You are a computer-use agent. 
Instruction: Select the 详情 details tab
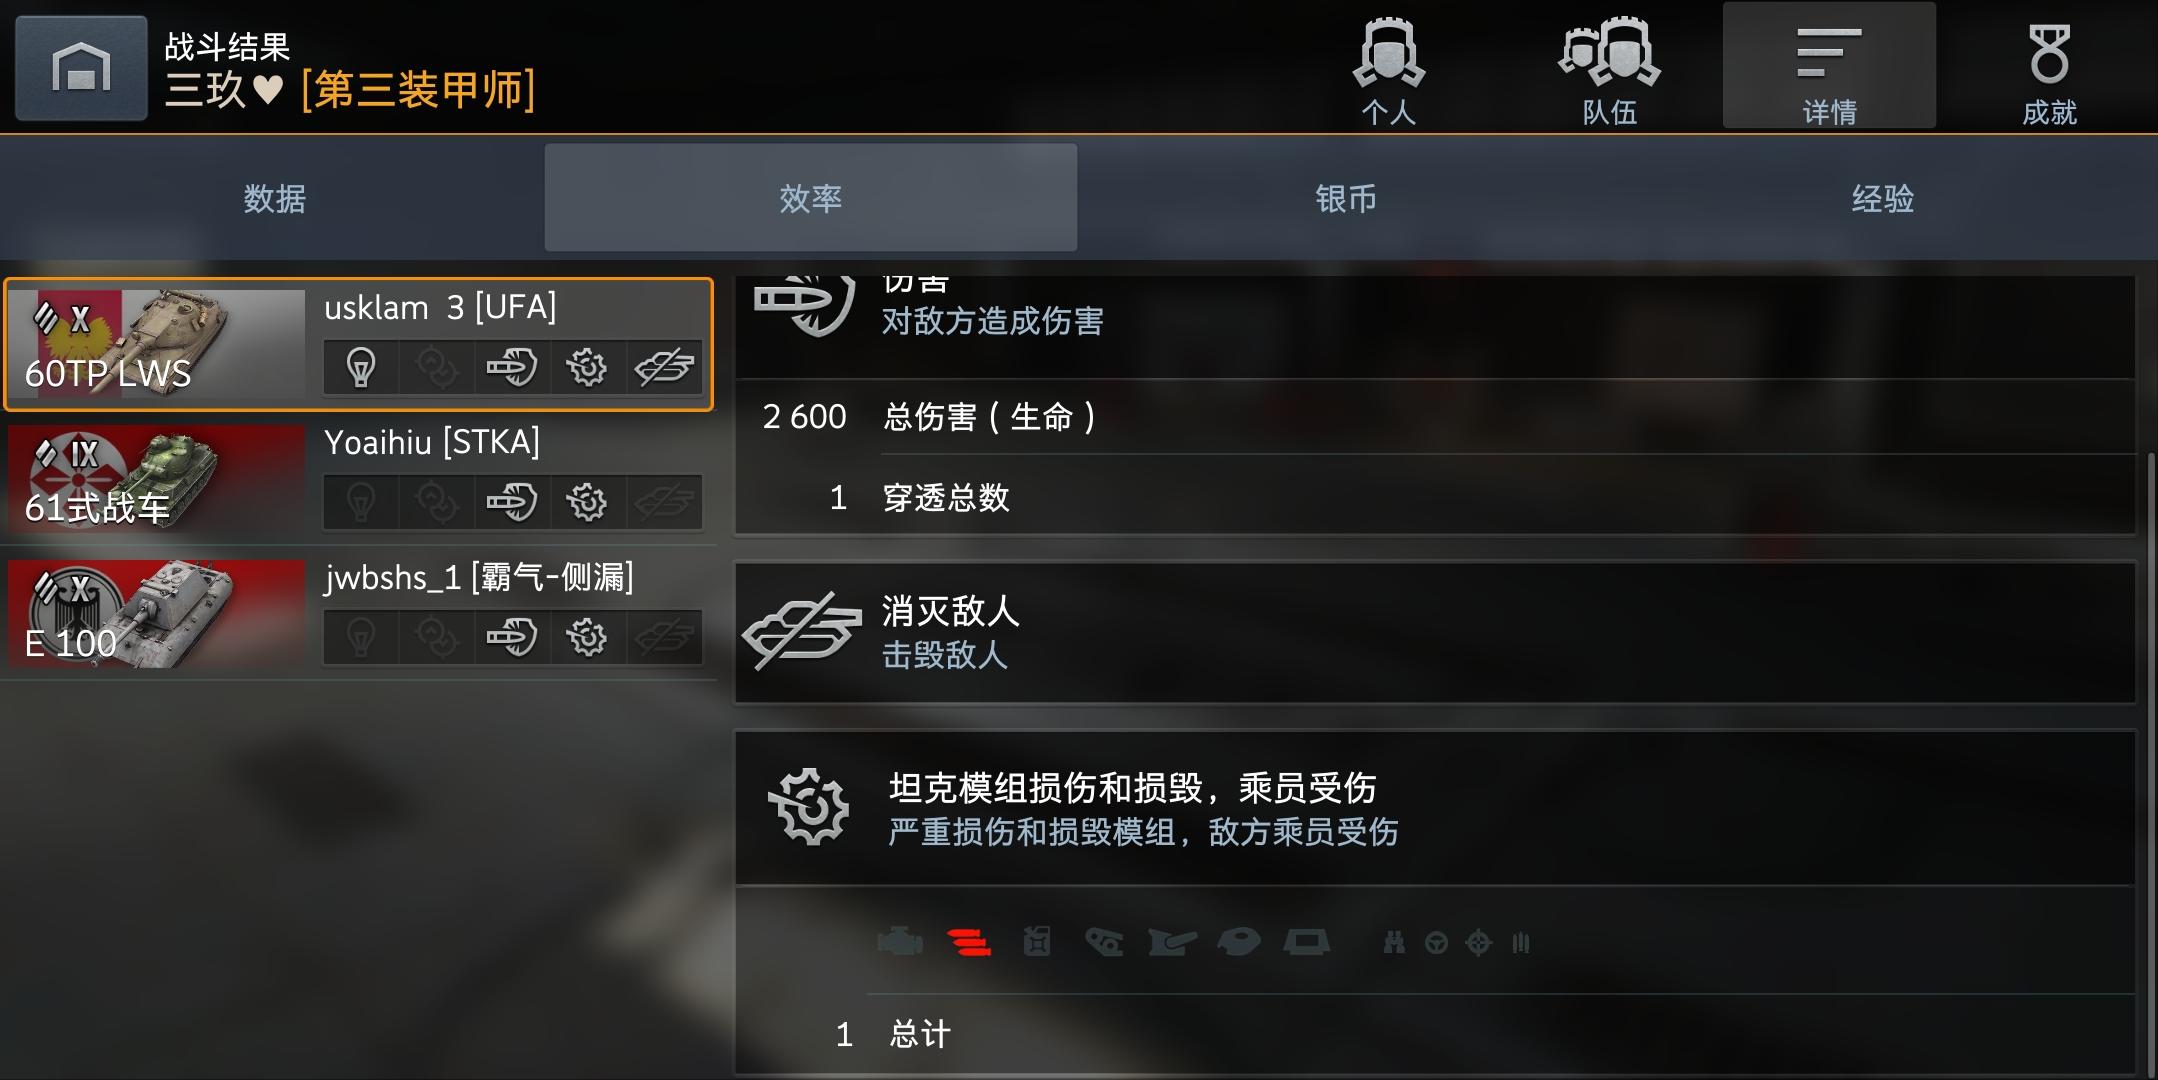click(1829, 67)
